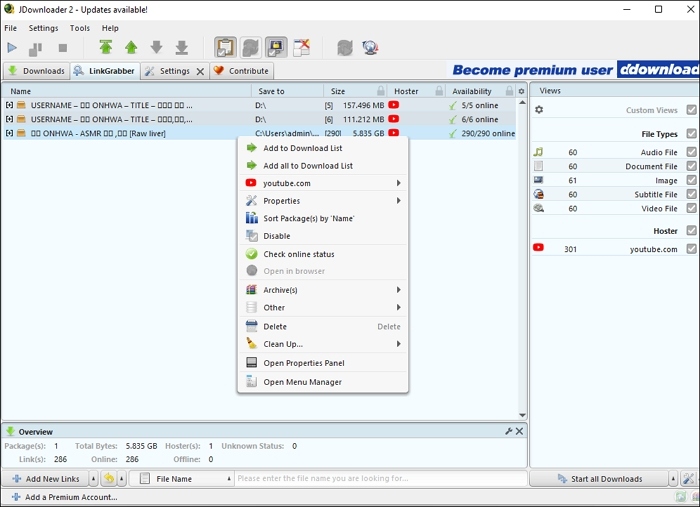Uncheck the Audio File filter
The width and height of the screenshot is (700, 507).
[692, 152]
